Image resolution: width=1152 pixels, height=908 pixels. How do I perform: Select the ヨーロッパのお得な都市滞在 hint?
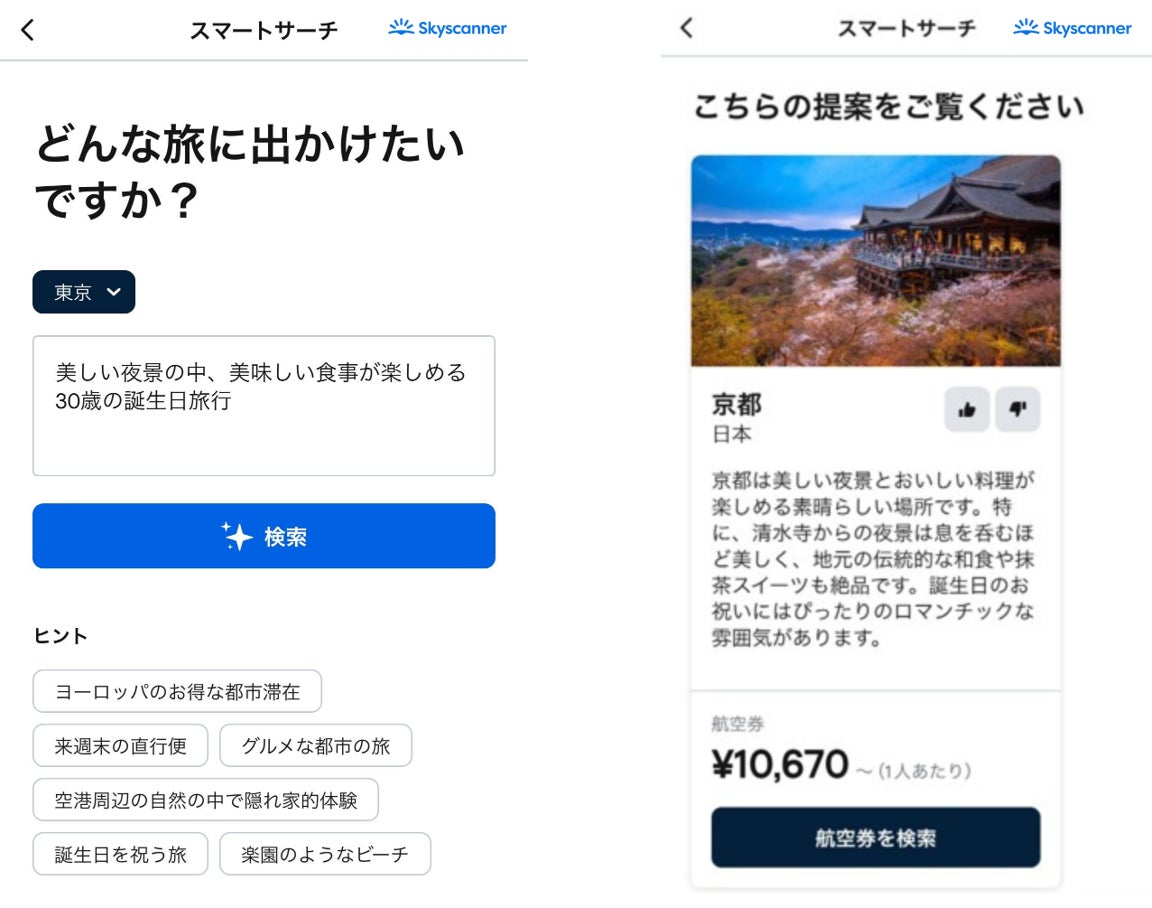(x=177, y=691)
